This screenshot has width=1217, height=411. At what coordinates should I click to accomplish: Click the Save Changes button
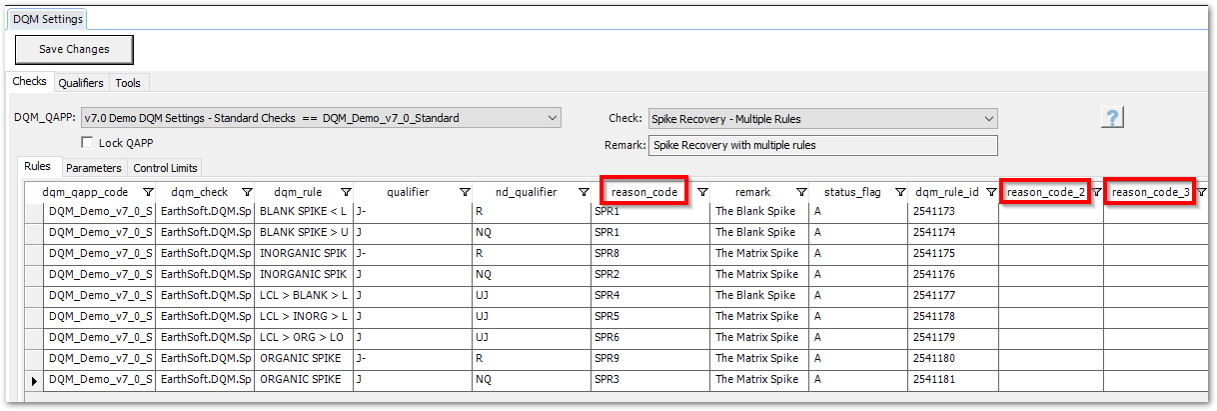74,49
